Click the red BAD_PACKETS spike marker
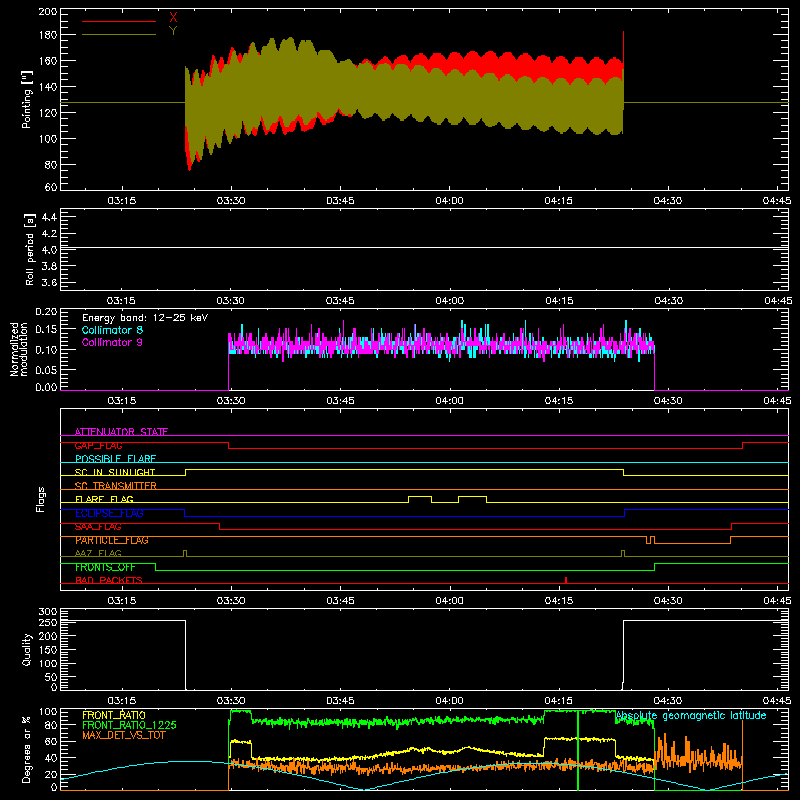800x800 pixels. point(566,580)
